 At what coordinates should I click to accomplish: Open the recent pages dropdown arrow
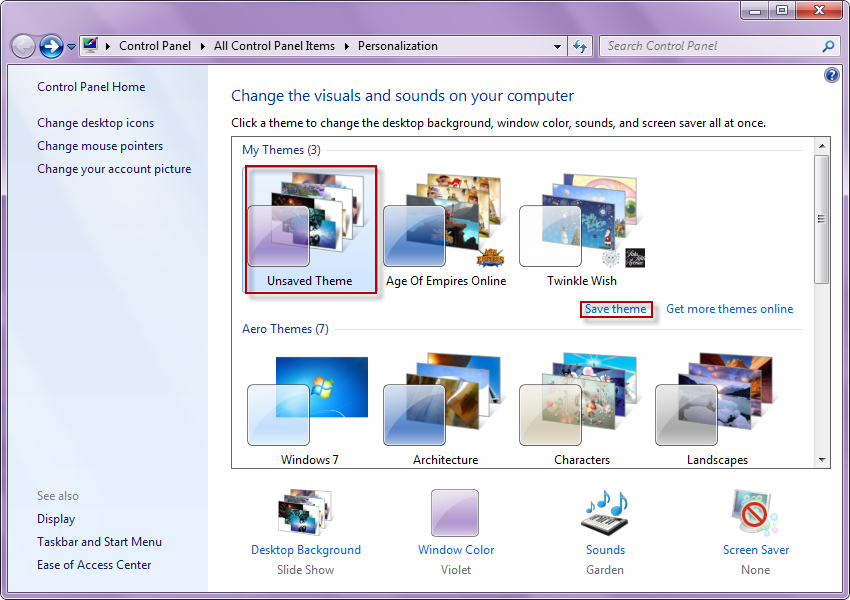coord(71,47)
